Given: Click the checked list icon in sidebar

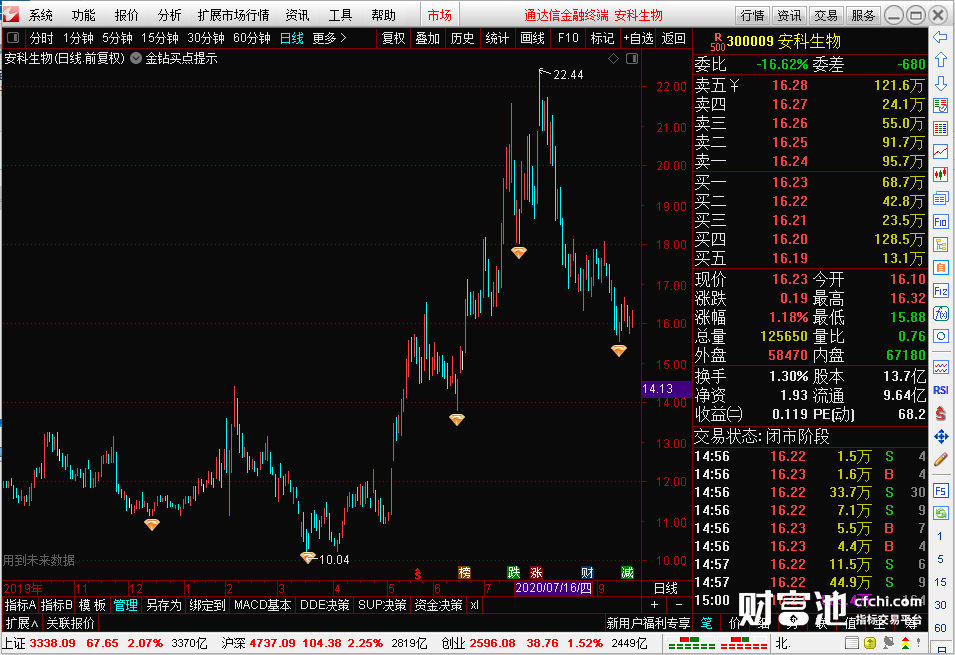Looking at the screenshot, I should 940,105.
